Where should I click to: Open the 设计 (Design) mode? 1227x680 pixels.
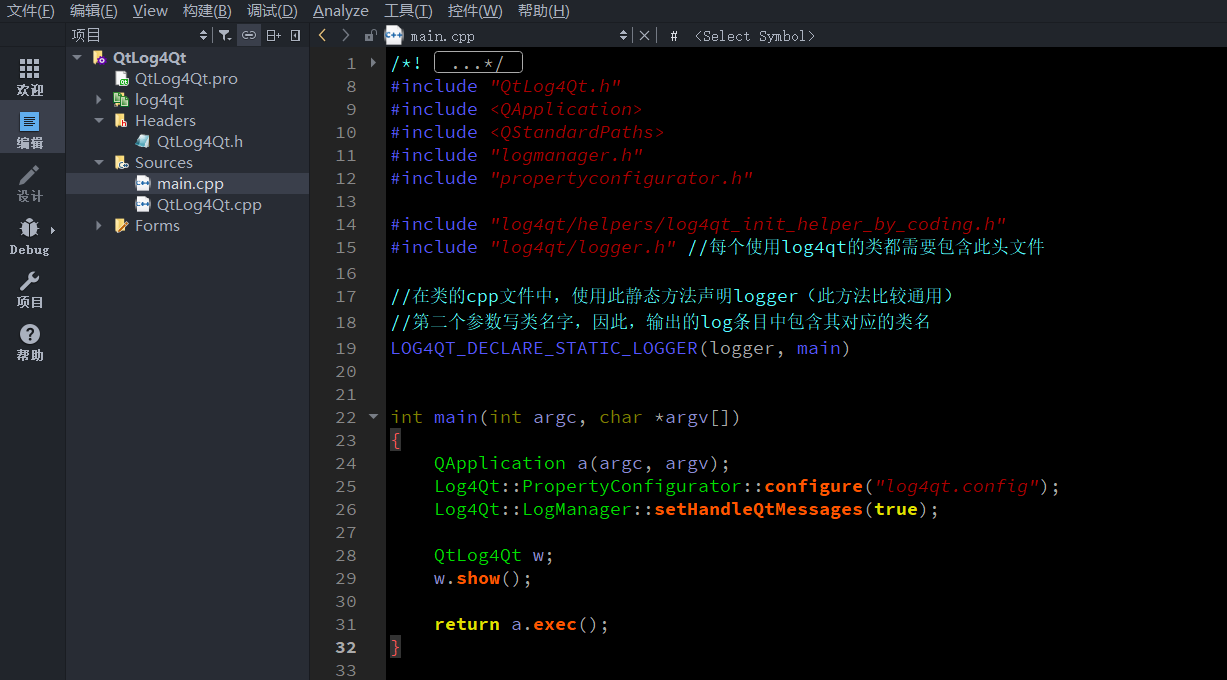tap(30, 182)
